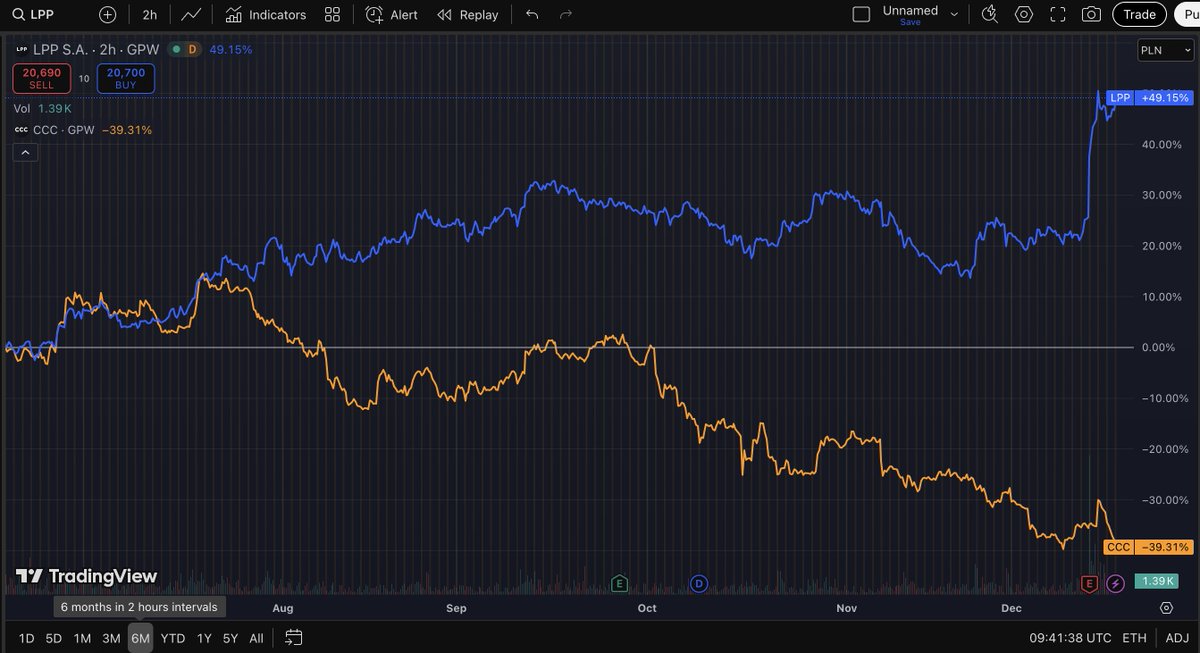Open the indicator templates grid icon
Image resolution: width=1200 pixels, height=653 pixels.
(x=333, y=15)
